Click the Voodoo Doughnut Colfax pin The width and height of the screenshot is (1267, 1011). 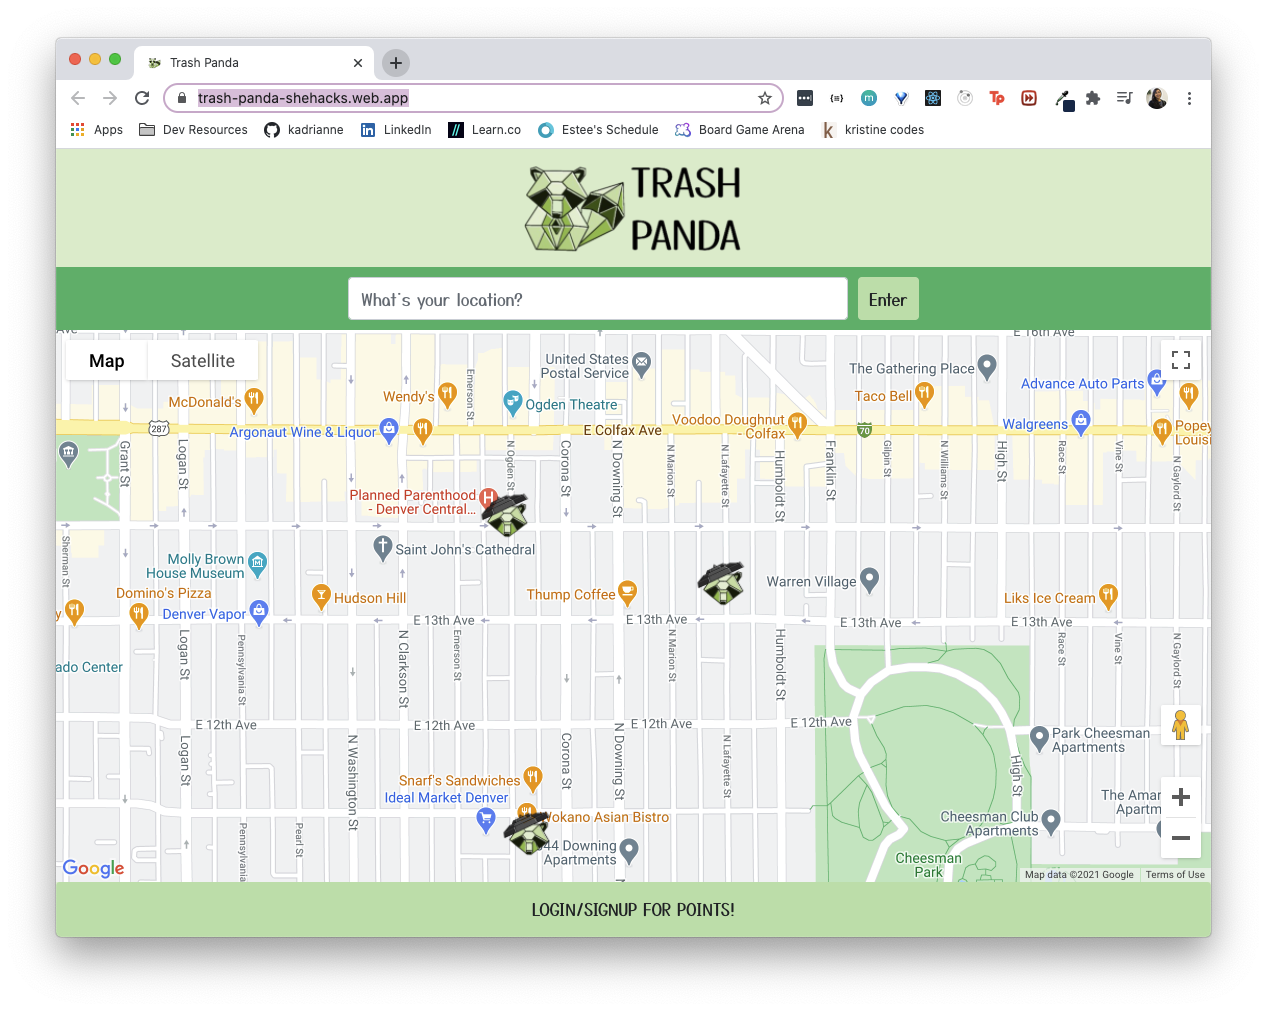[x=797, y=425]
